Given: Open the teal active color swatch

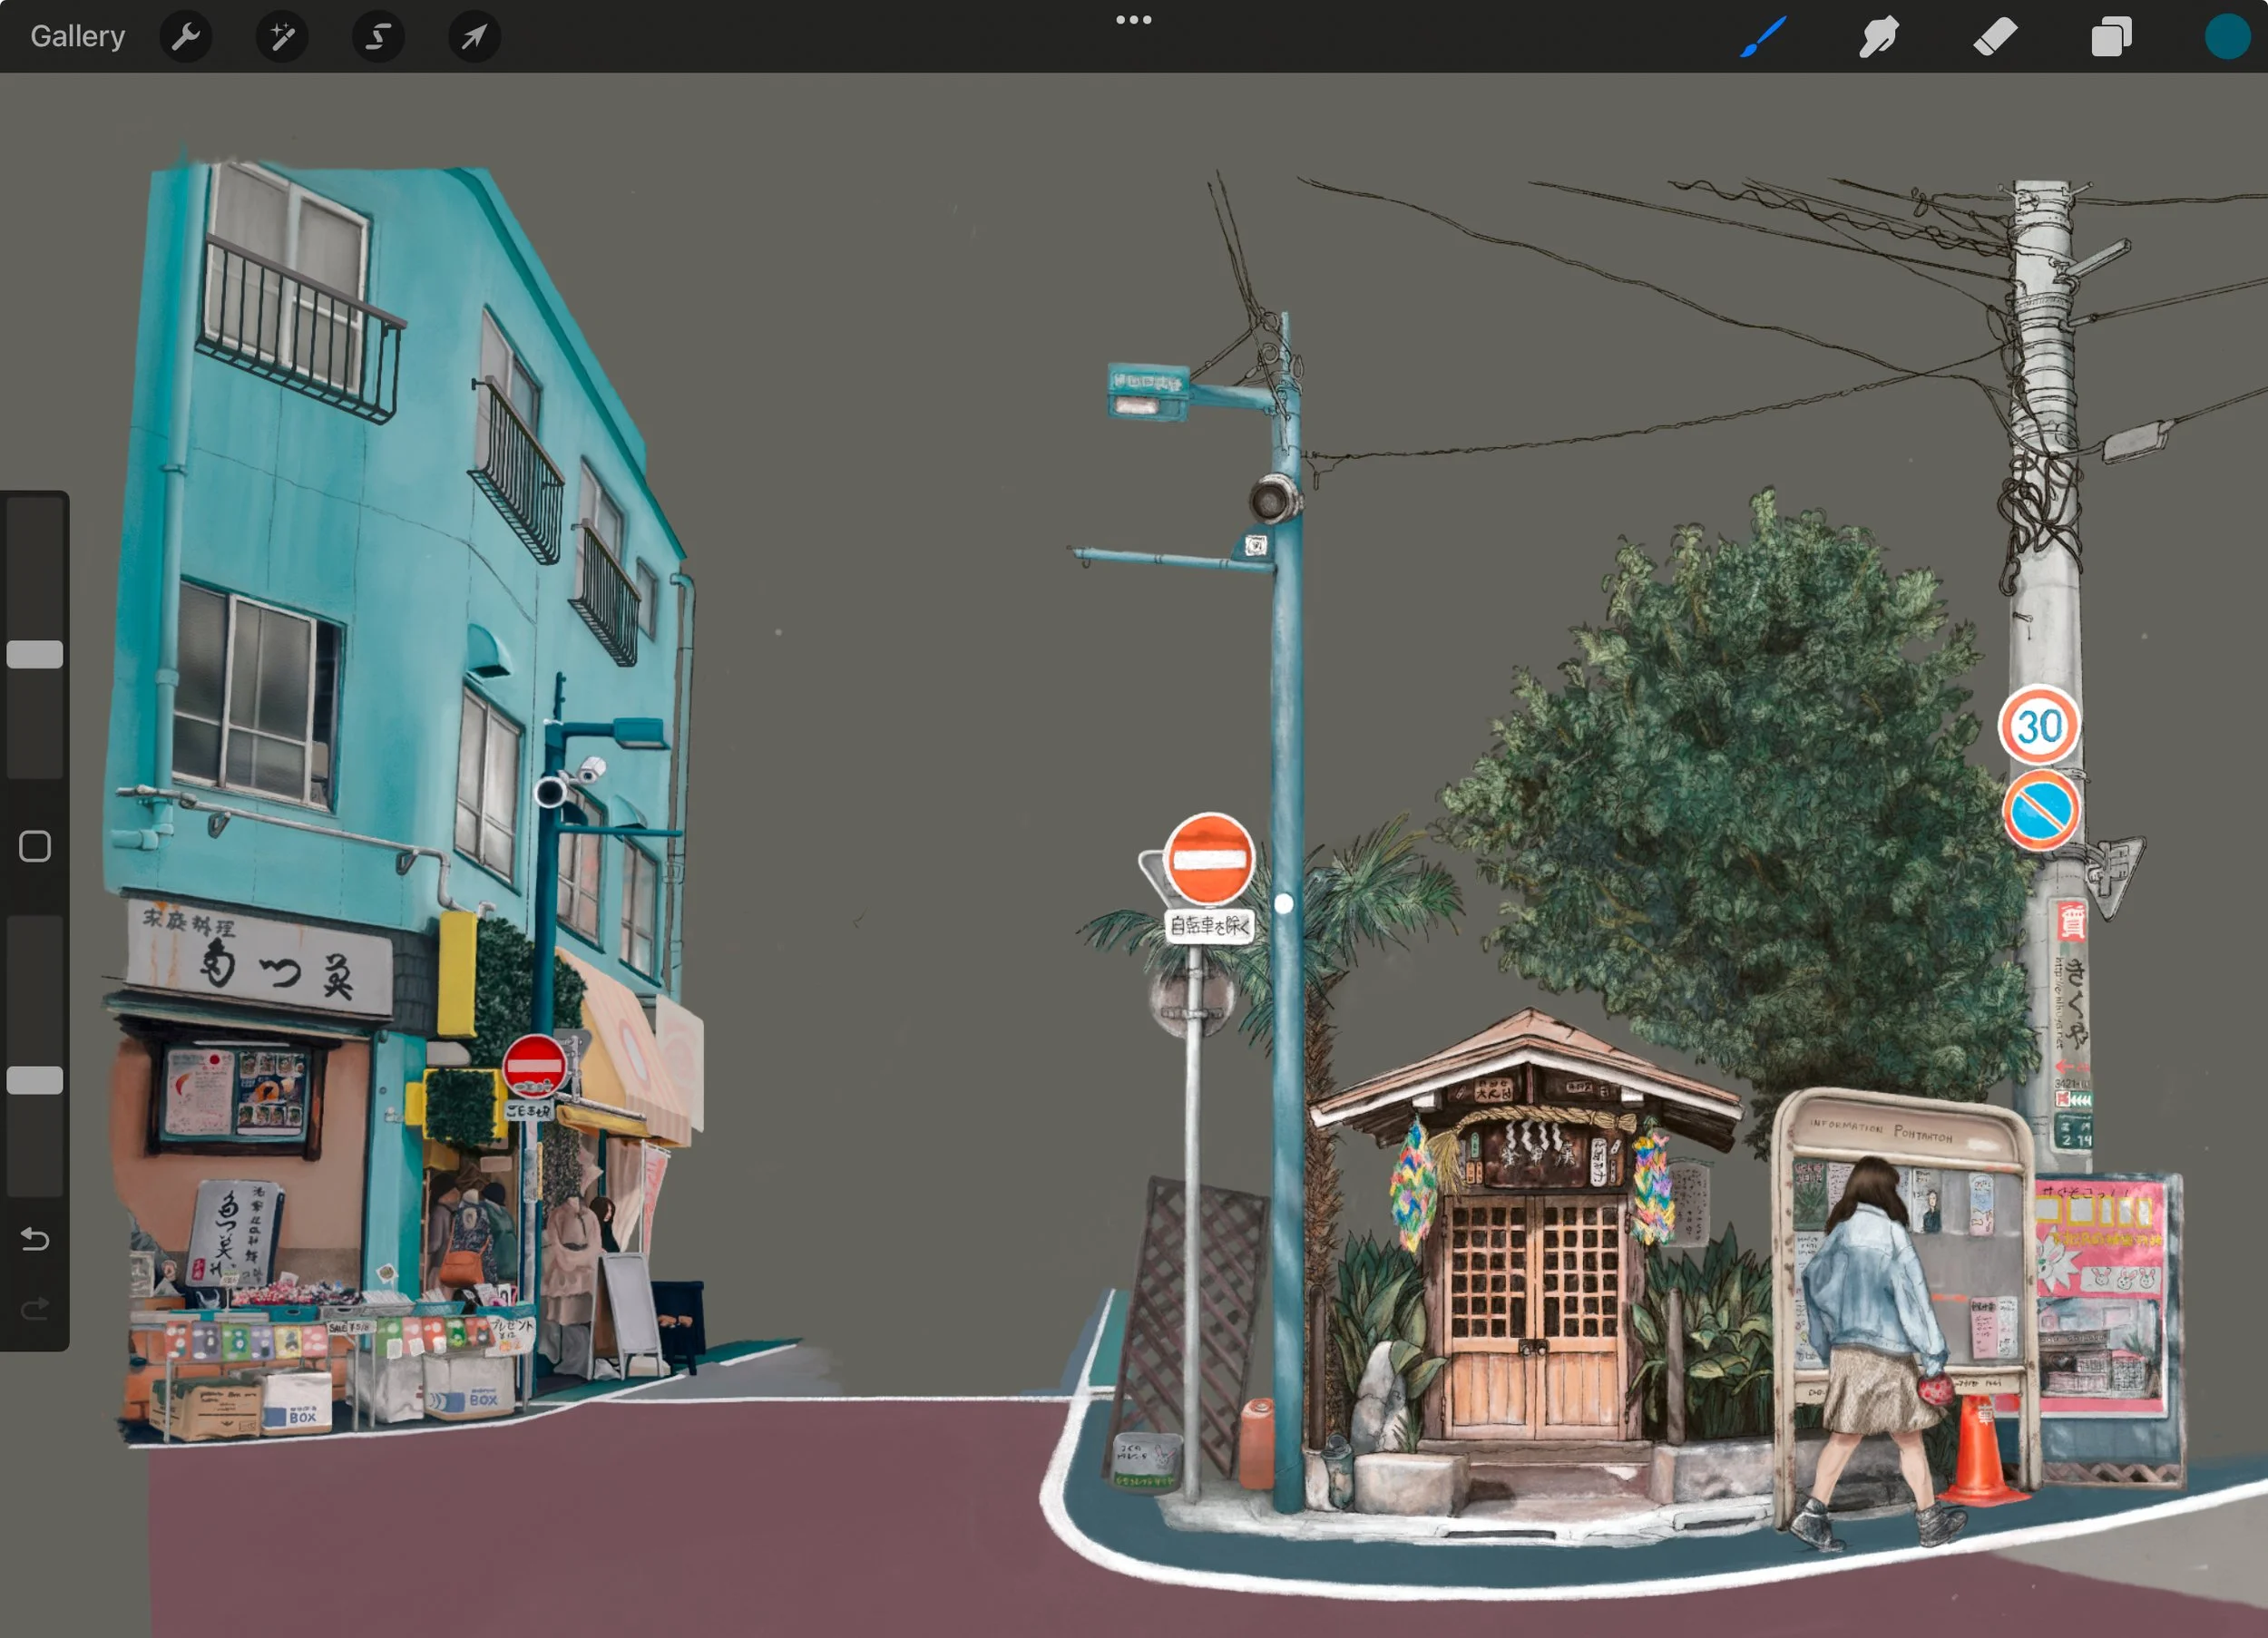Looking at the screenshot, I should 2227,37.
